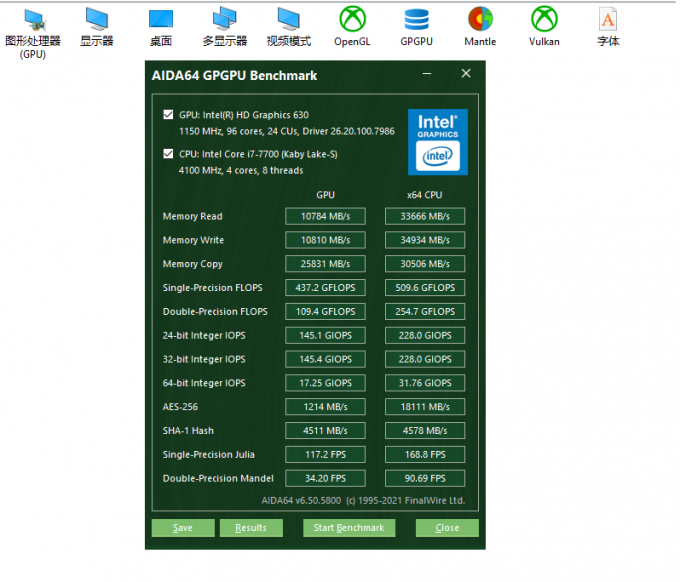Click the SHA-1 Hash label

[188, 431]
